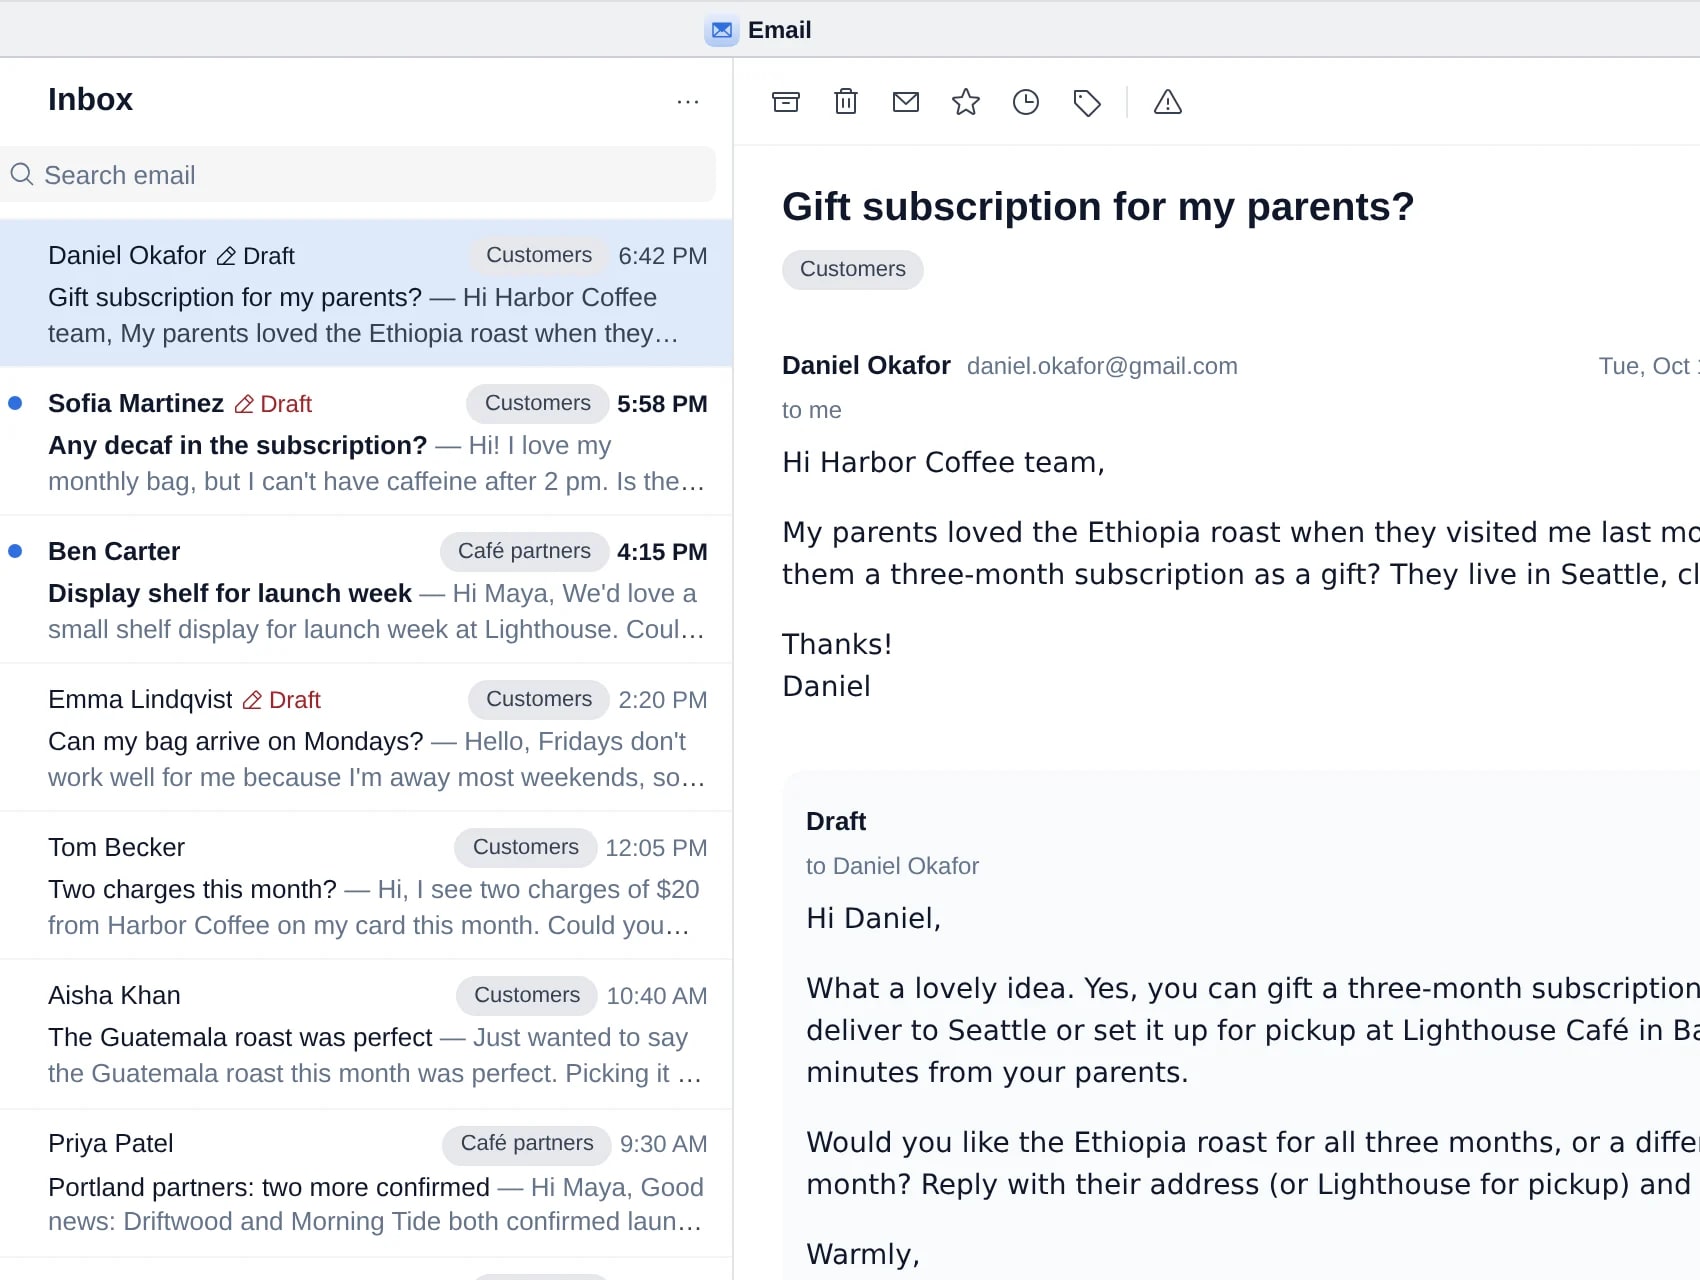
Task: Click sender address daniel.okafor@gmail.com
Action: click(x=1102, y=366)
